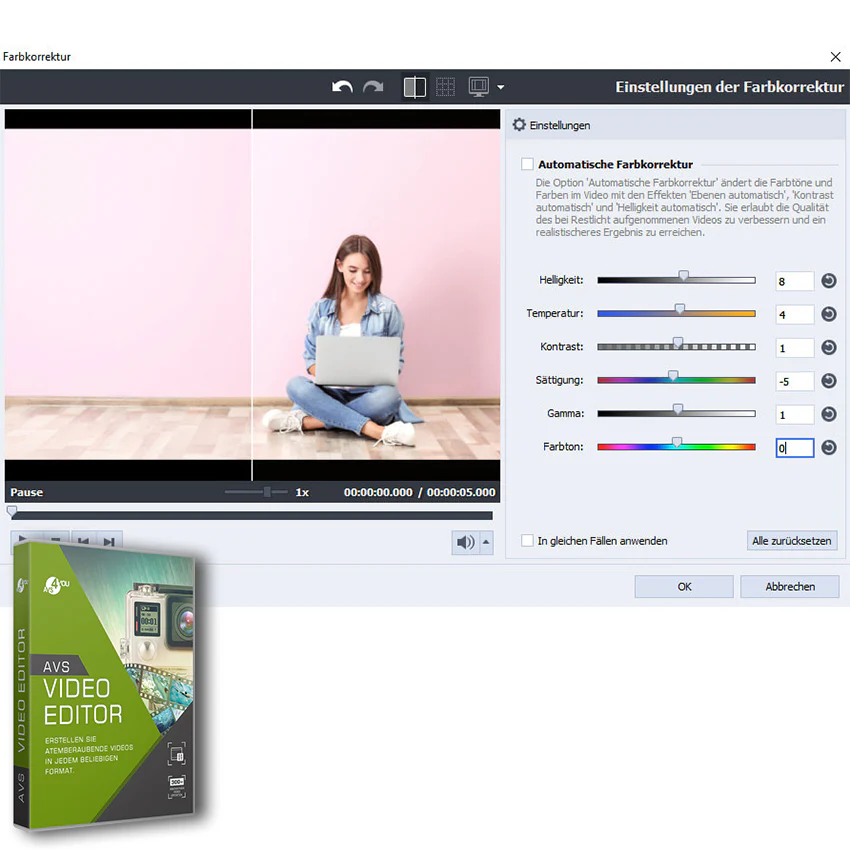This screenshot has height=850, width=850.
Task: Select the grid preview layout icon
Action: (x=446, y=87)
